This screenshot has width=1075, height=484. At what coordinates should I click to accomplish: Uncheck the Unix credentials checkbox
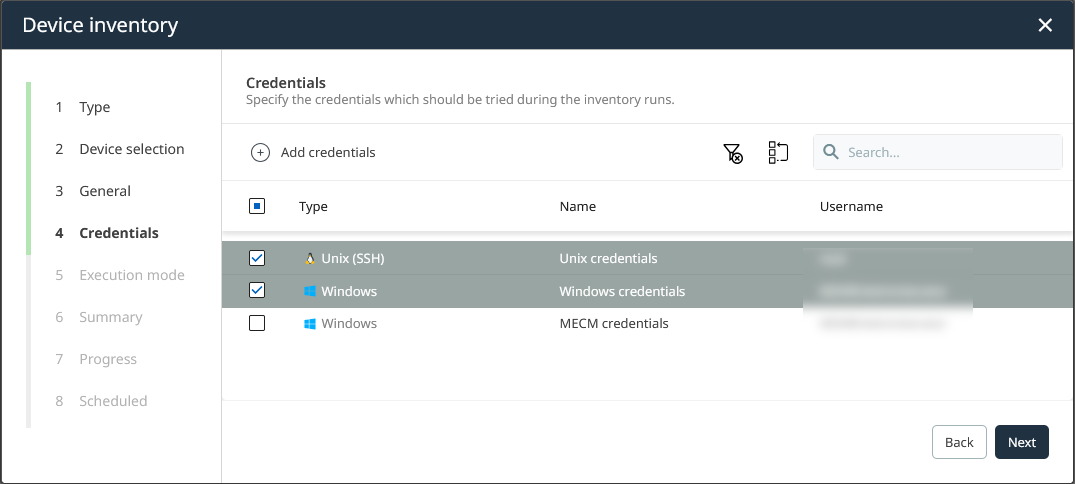pos(257,259)
